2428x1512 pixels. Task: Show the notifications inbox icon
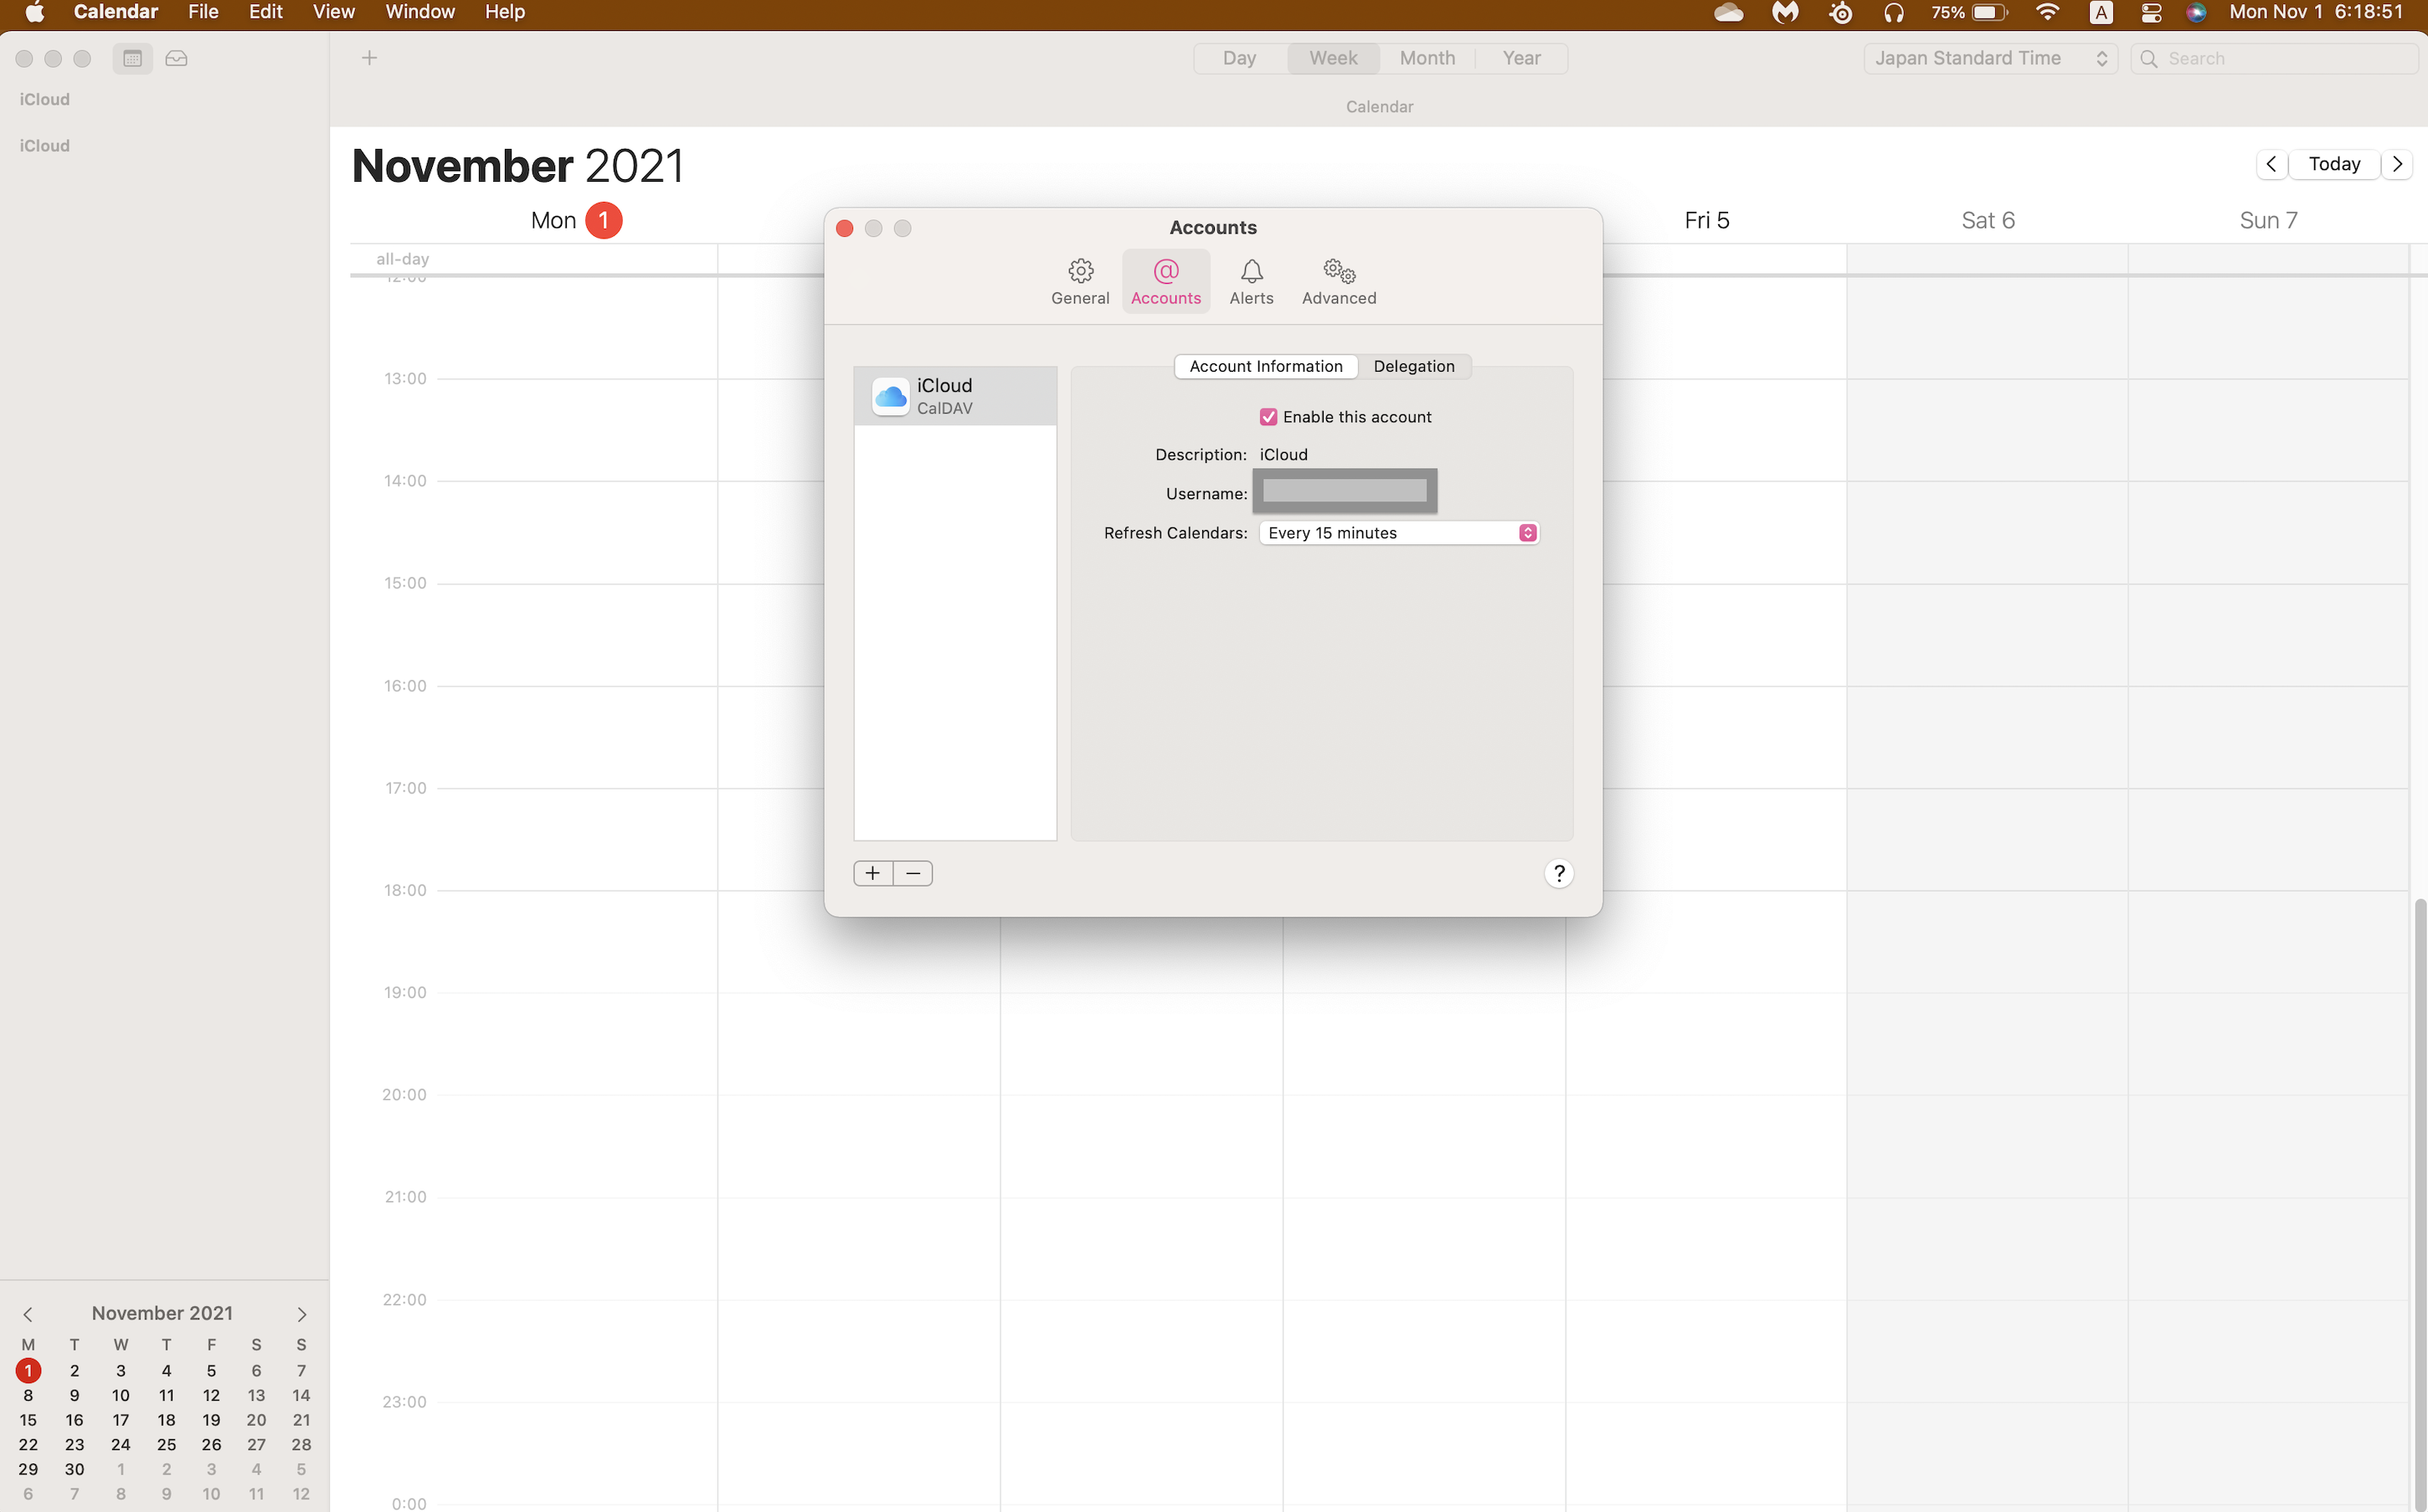[177, 59]
